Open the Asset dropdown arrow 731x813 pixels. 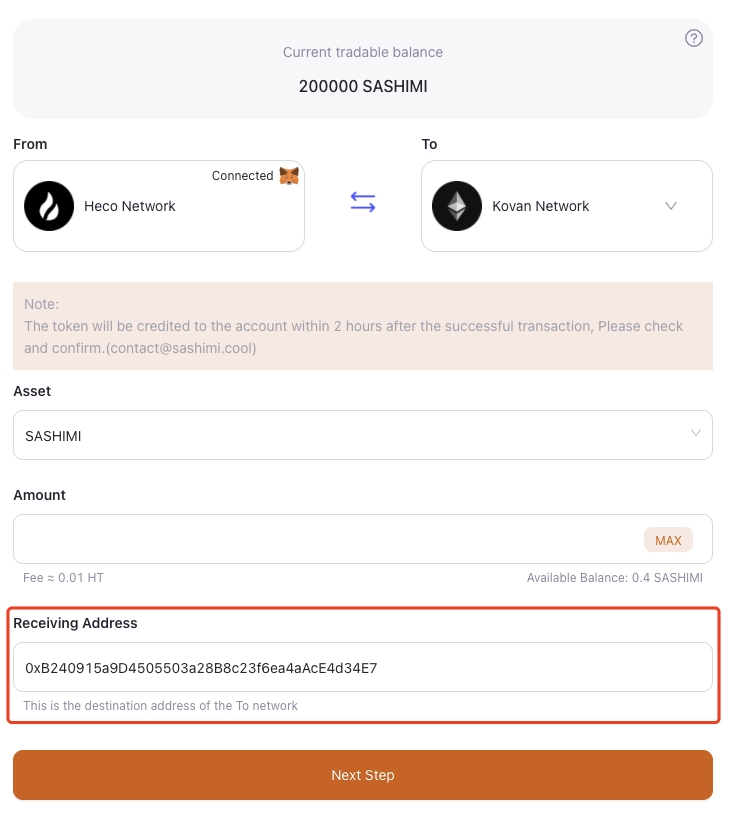tap(695, 433)
